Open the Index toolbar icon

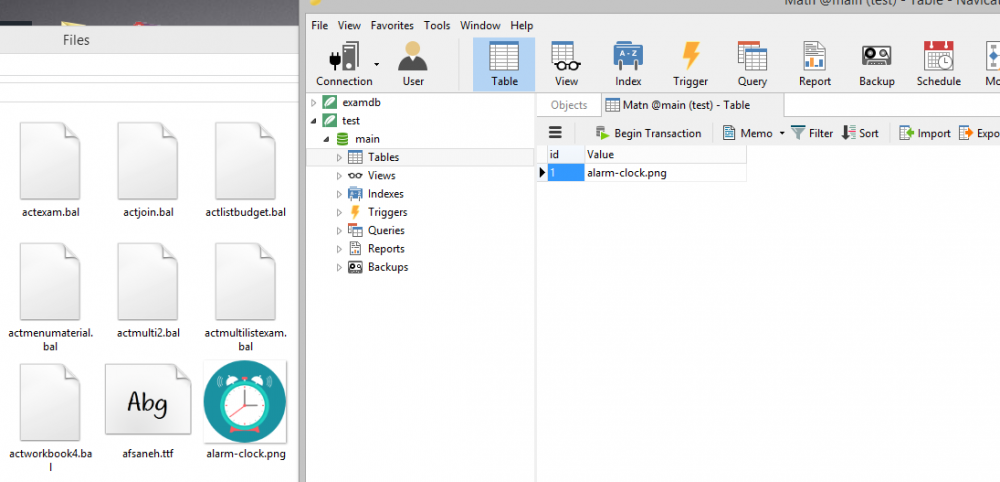628,57
